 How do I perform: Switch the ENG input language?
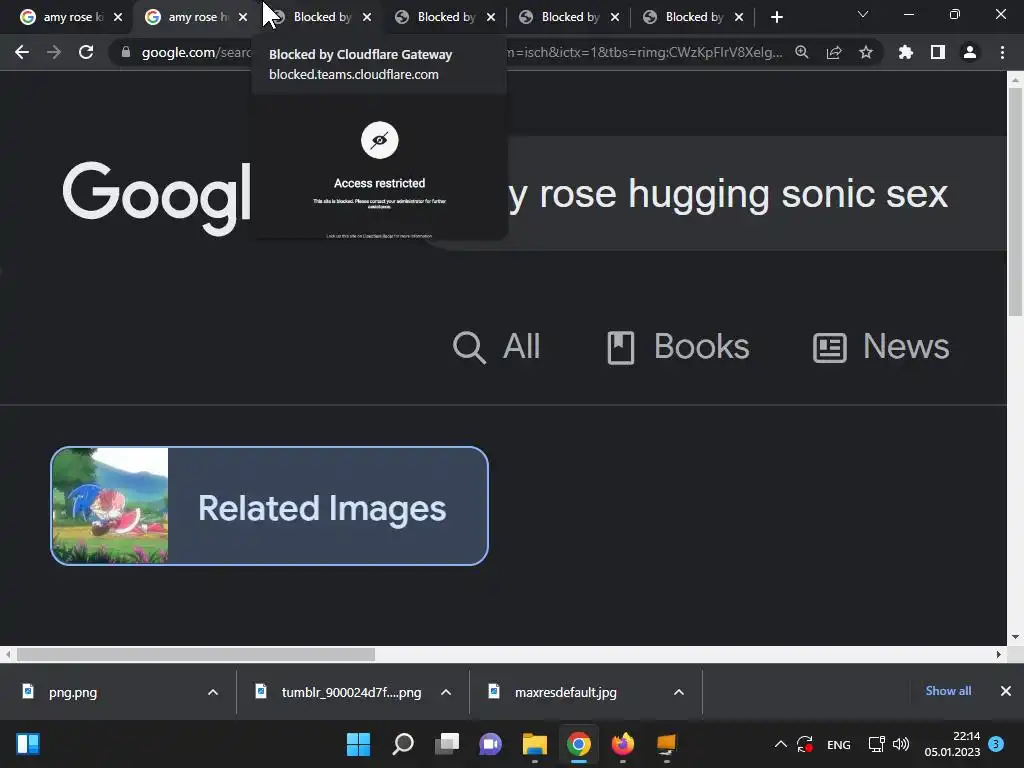[x=839, y=745]
